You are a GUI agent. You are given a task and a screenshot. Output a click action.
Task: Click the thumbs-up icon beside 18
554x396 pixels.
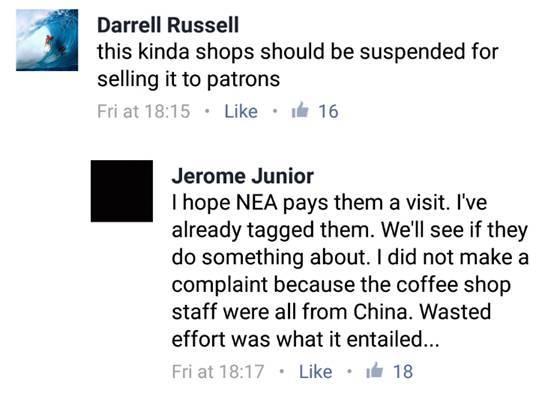375,370
